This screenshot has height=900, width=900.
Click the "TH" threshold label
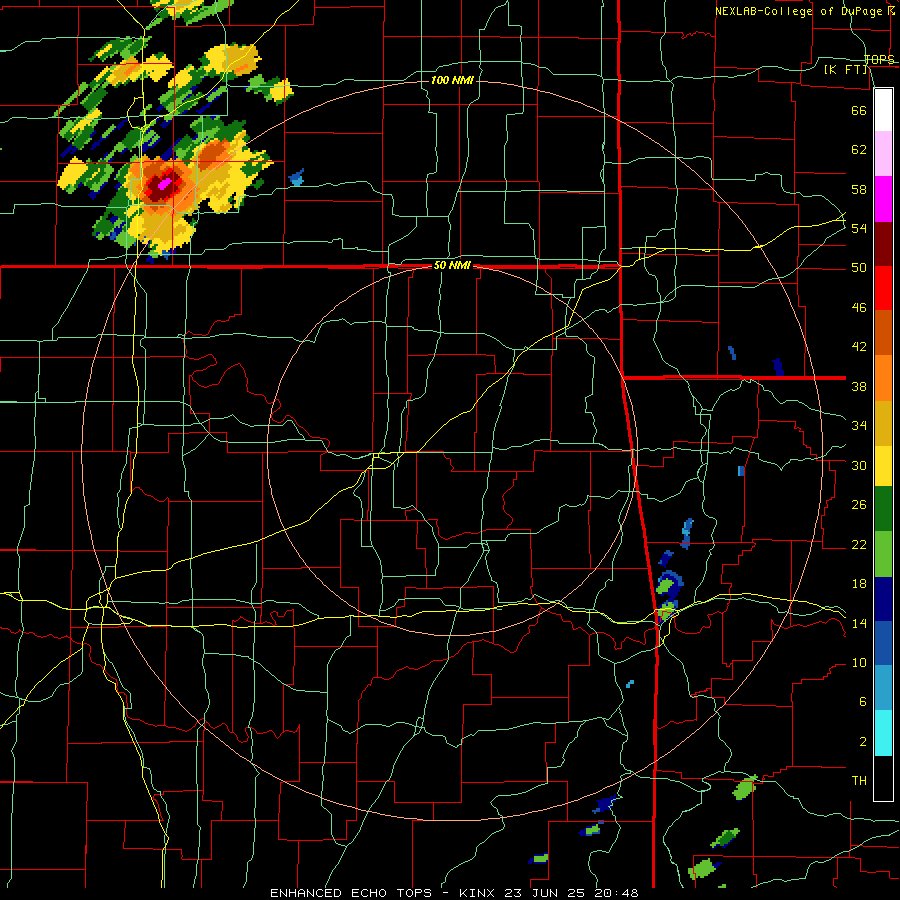(859, 781)
